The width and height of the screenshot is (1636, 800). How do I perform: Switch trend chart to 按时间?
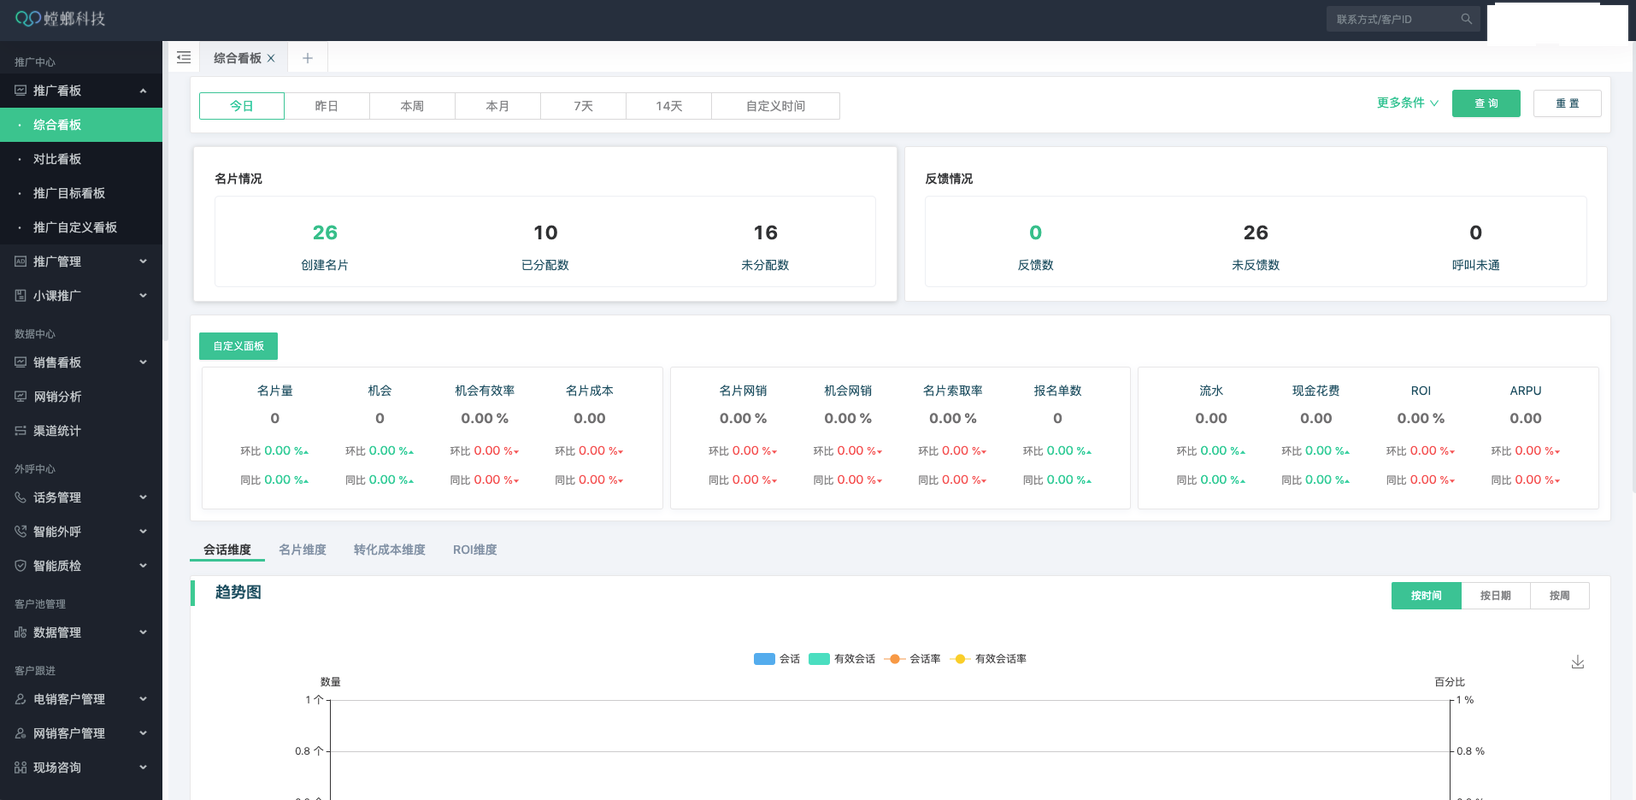click(1426, 596)
